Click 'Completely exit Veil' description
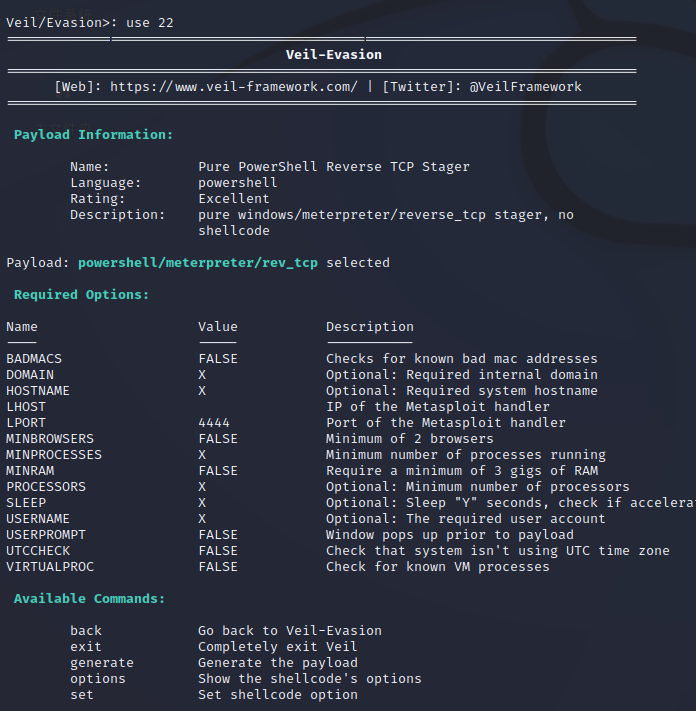The image size is (696, 711). [x=277, y=647]
